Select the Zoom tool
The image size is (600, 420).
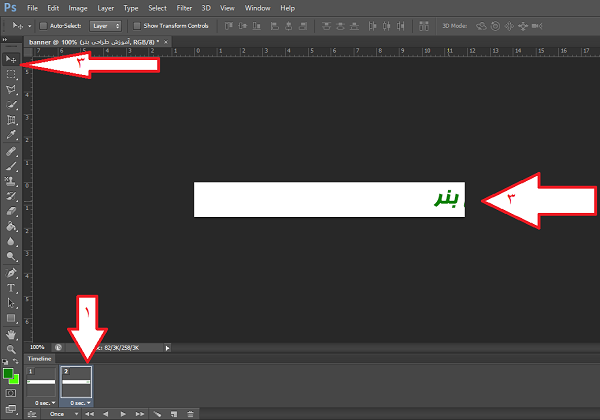[11, 349]
